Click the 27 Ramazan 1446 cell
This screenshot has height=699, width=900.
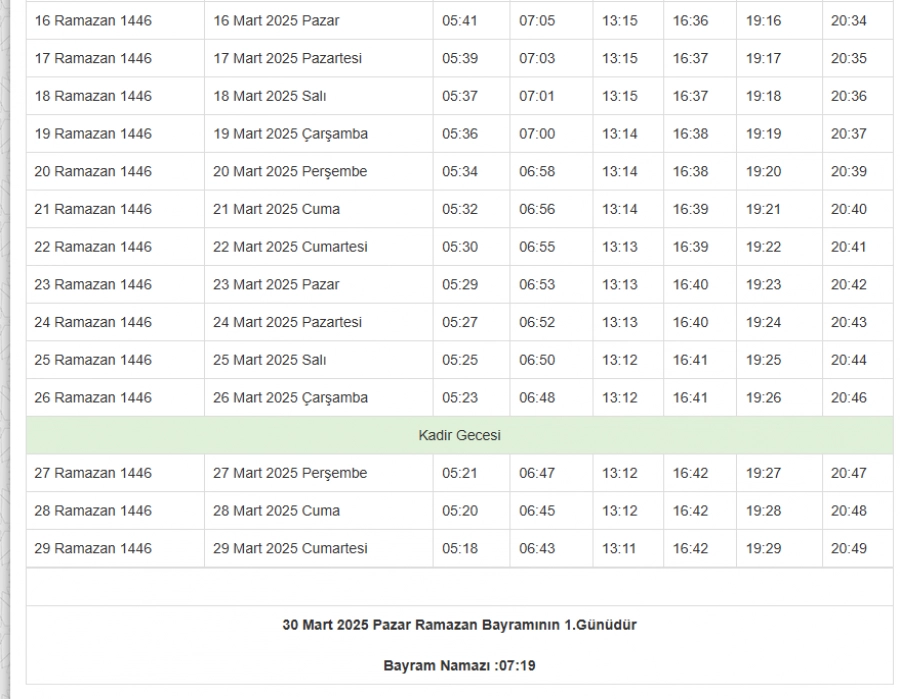click(93, 473)
